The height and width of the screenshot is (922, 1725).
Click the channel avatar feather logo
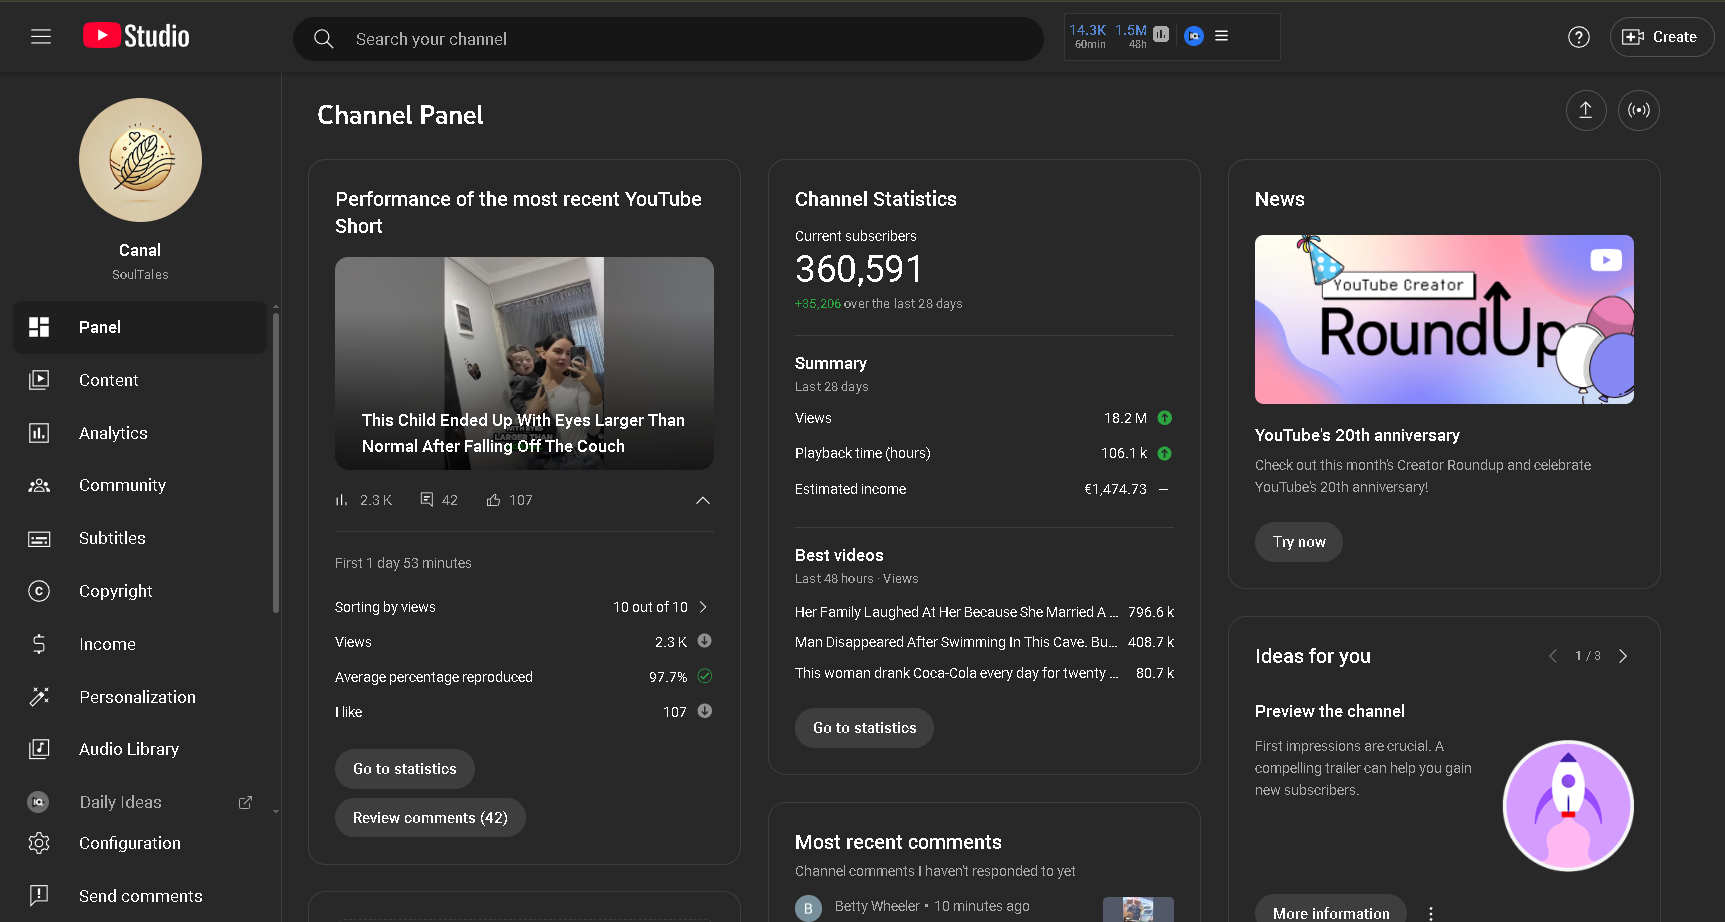(x=140, y=160)
